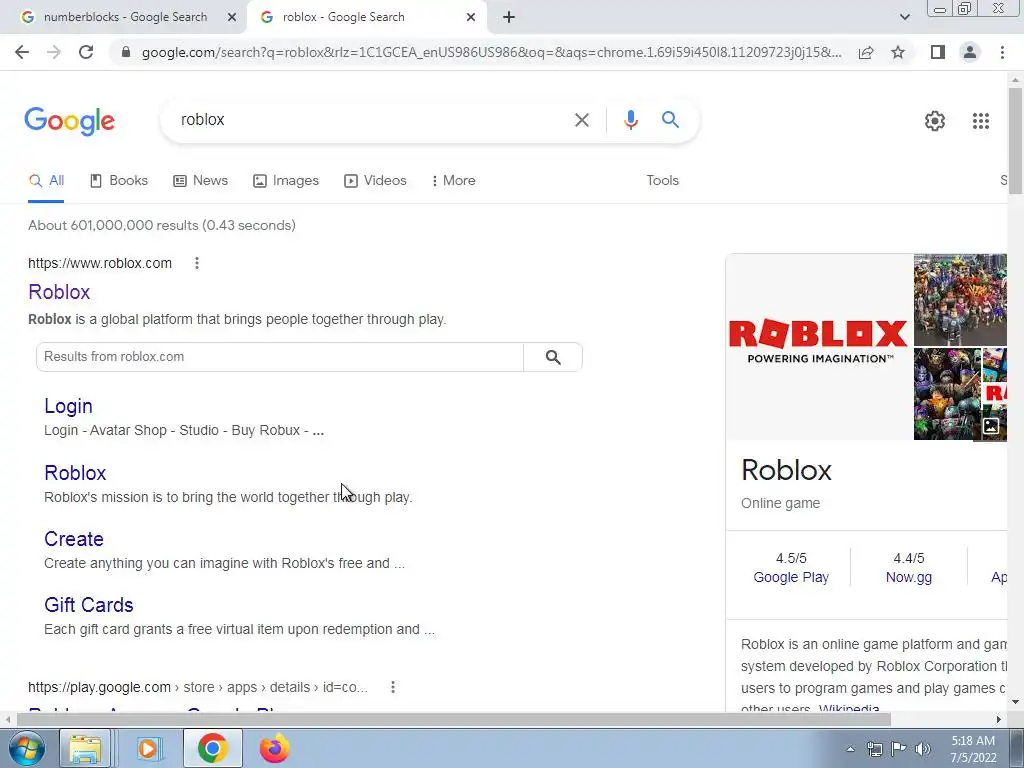Share this page using the share icon
1024x768 pixels.
pyautogui.click(x=866, y=52)
